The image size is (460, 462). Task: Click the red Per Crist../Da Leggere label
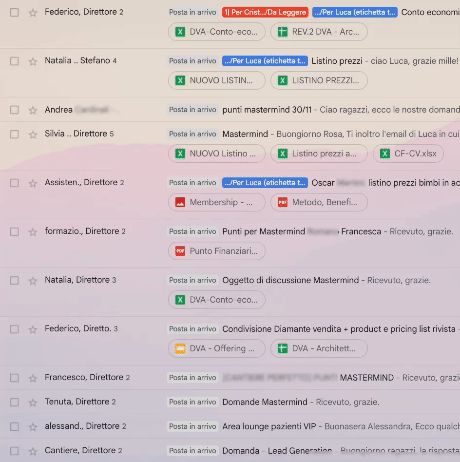pyautogui.click(x=265, y=13)
